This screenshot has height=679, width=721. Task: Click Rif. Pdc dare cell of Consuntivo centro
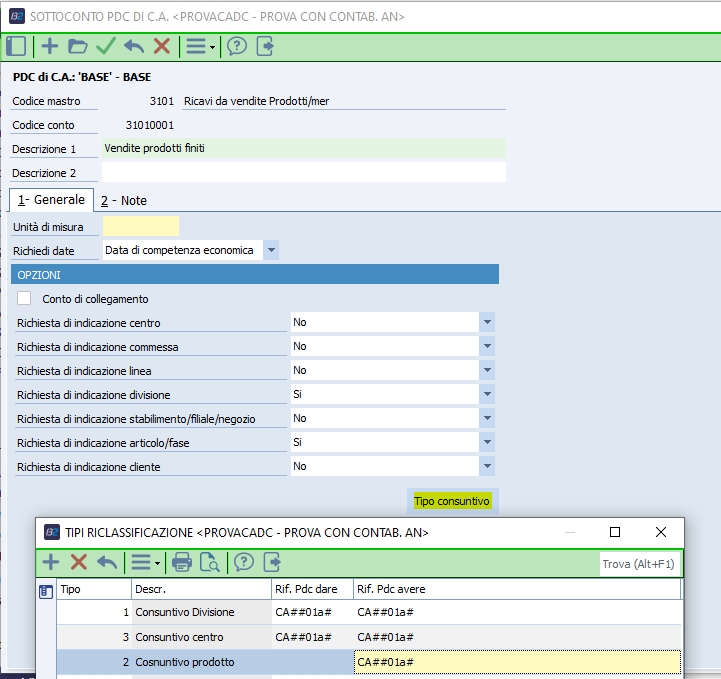(312, 637)
